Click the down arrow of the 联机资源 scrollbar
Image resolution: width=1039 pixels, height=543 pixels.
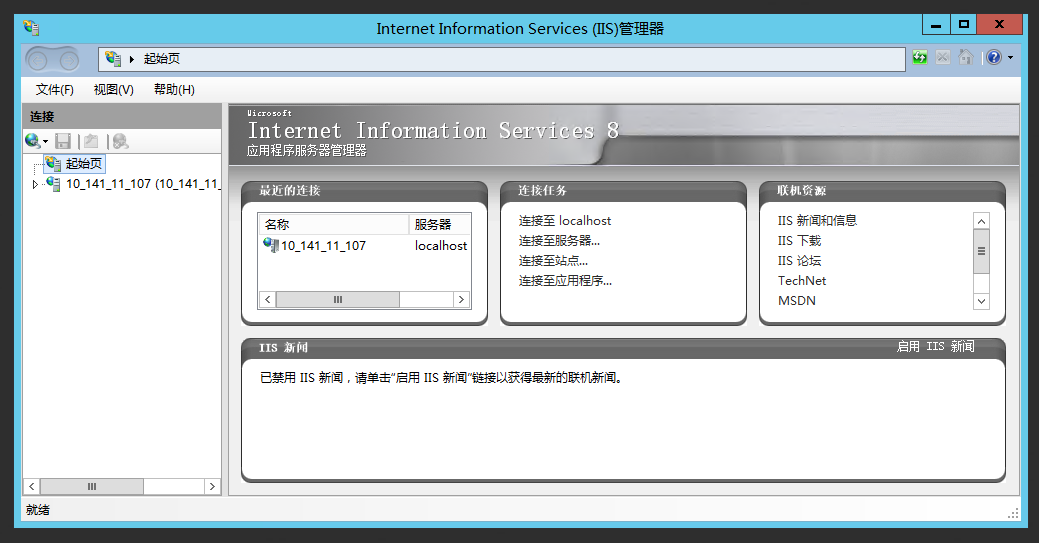[981, 301]
